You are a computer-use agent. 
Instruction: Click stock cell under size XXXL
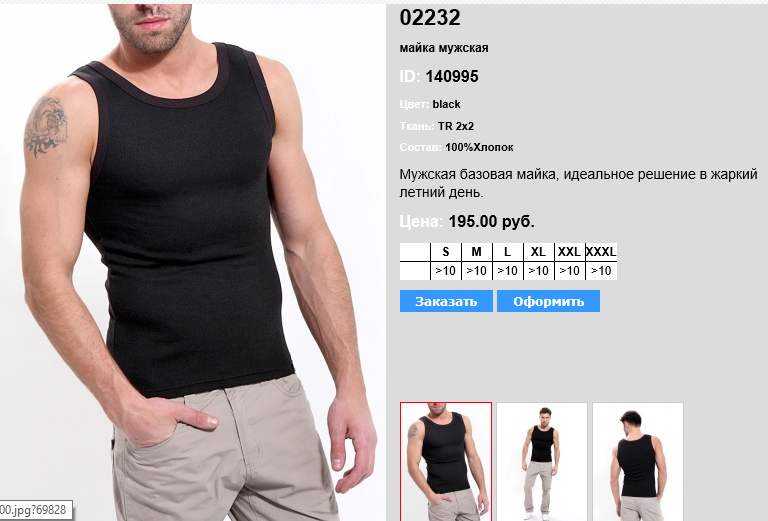(601, 271)
